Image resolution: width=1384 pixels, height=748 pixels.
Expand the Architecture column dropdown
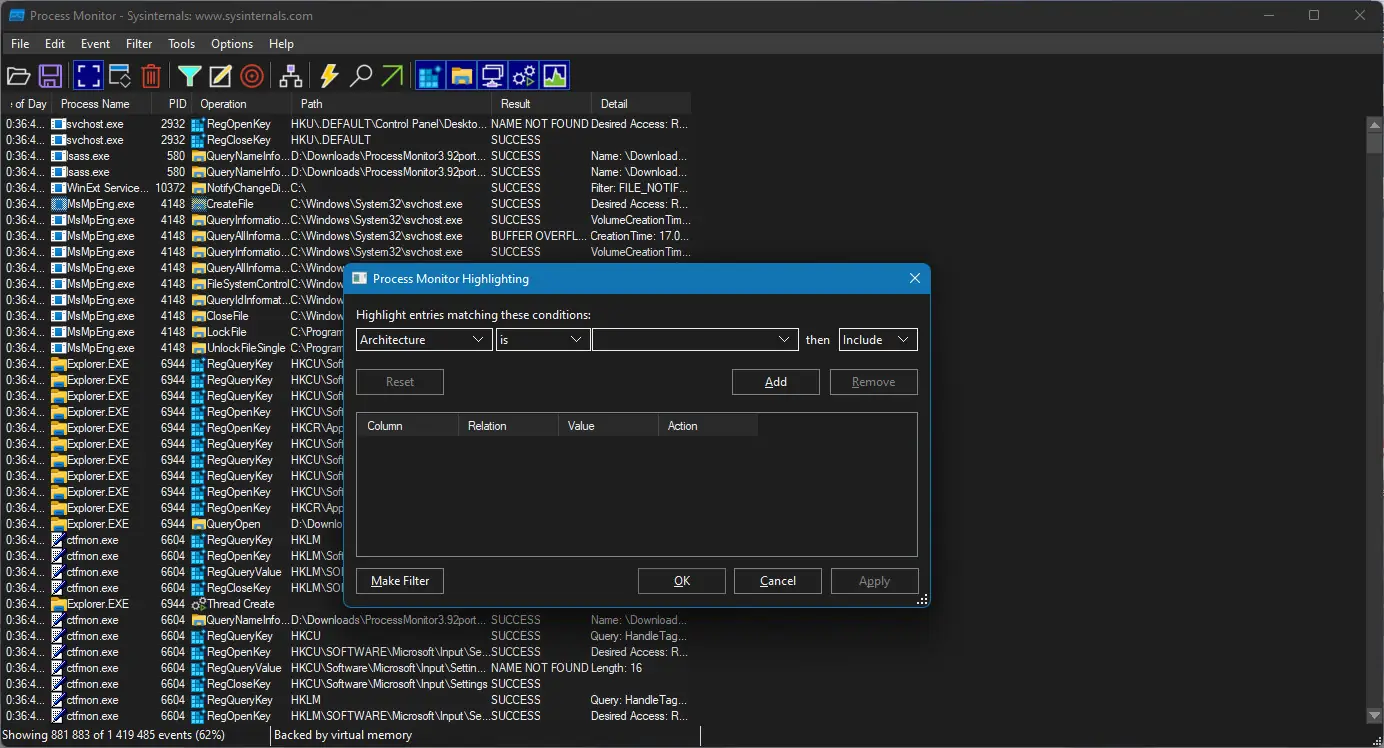424,340
